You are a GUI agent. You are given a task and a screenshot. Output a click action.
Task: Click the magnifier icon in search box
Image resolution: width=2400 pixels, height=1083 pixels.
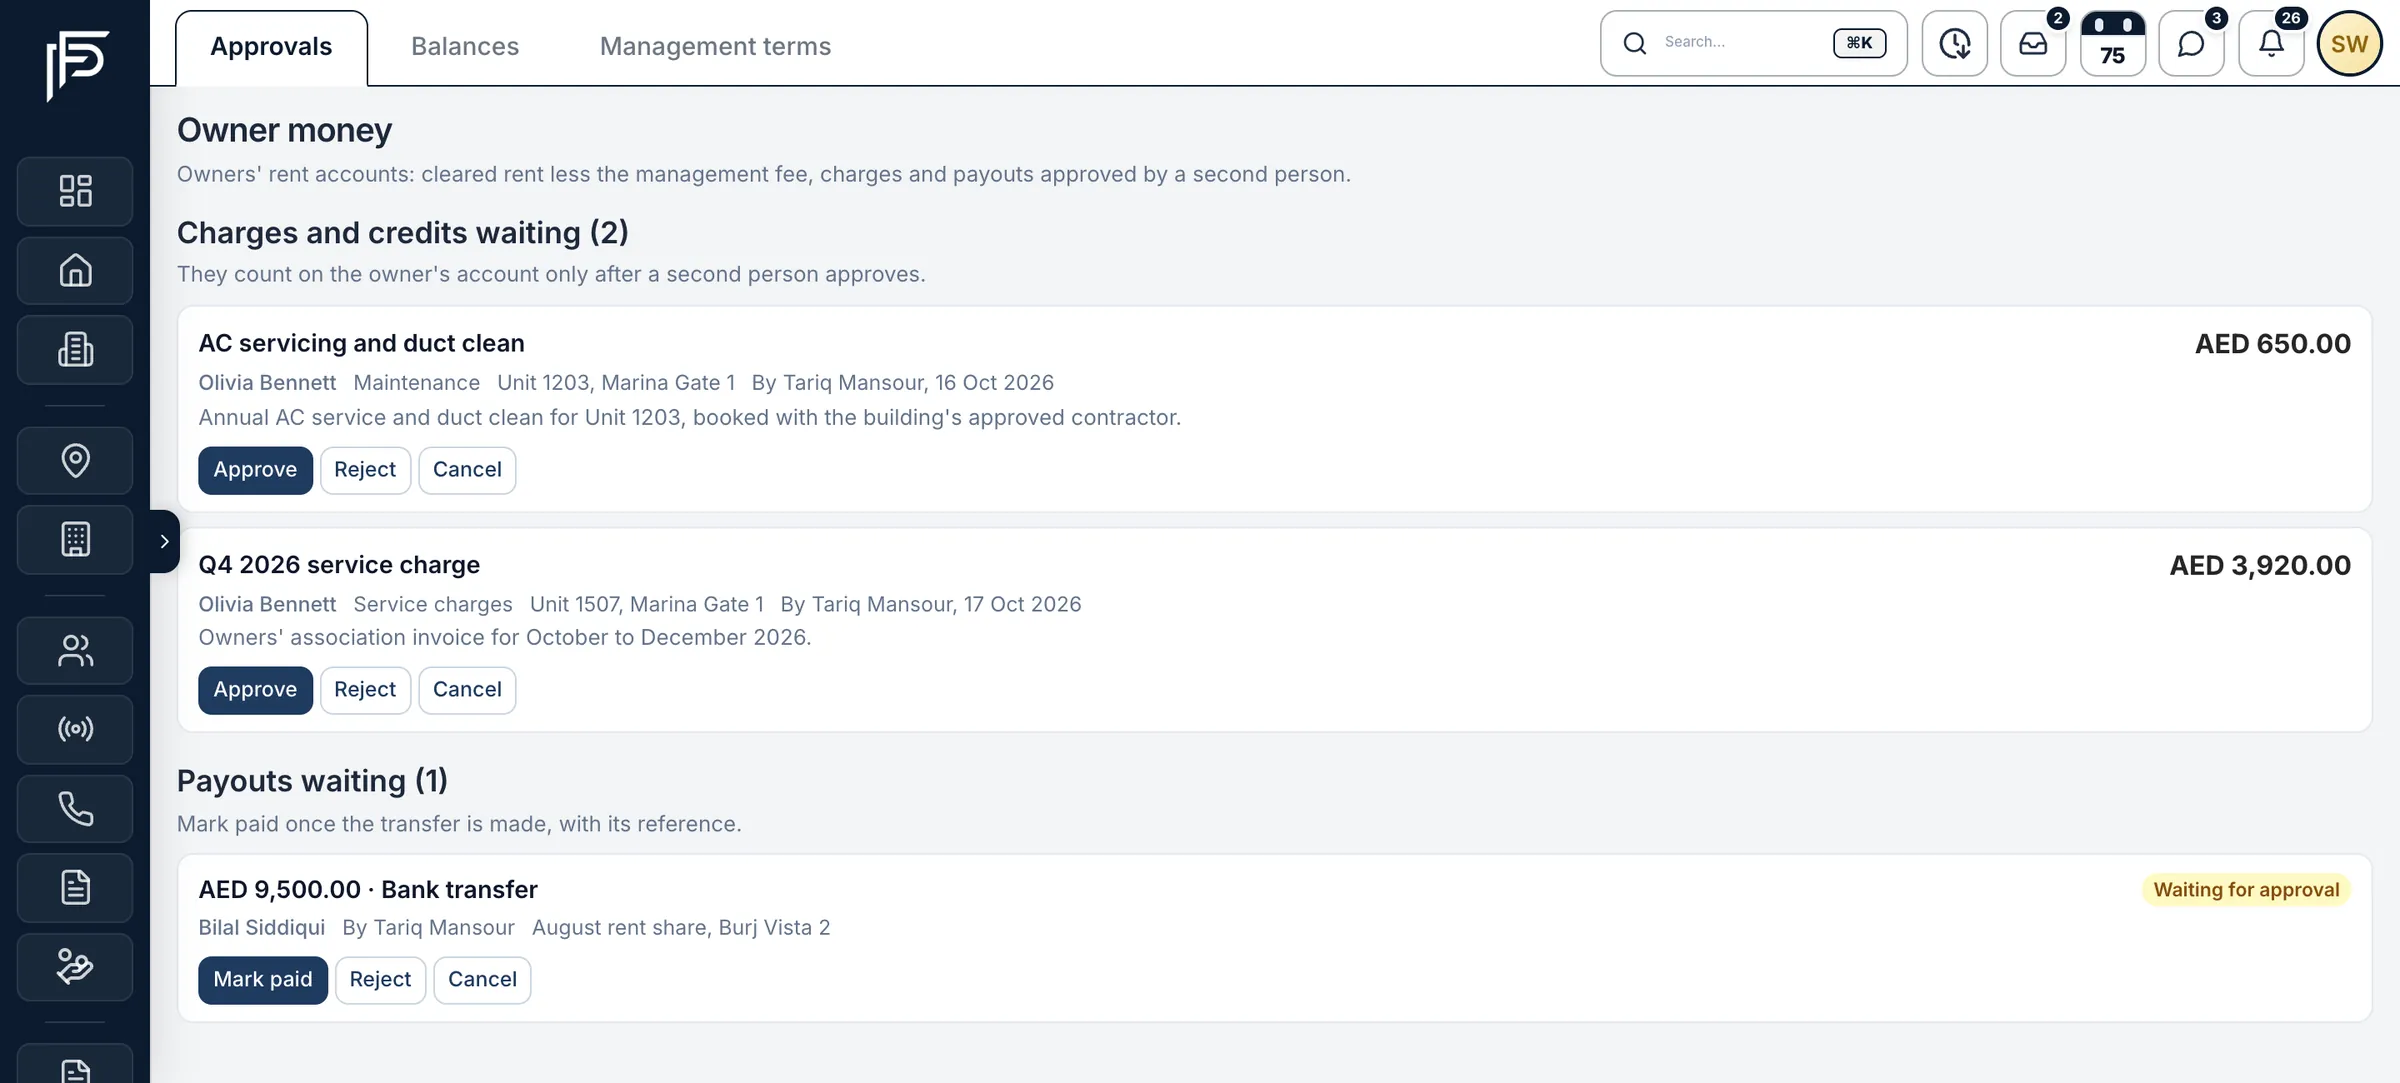pos(1635,43)
